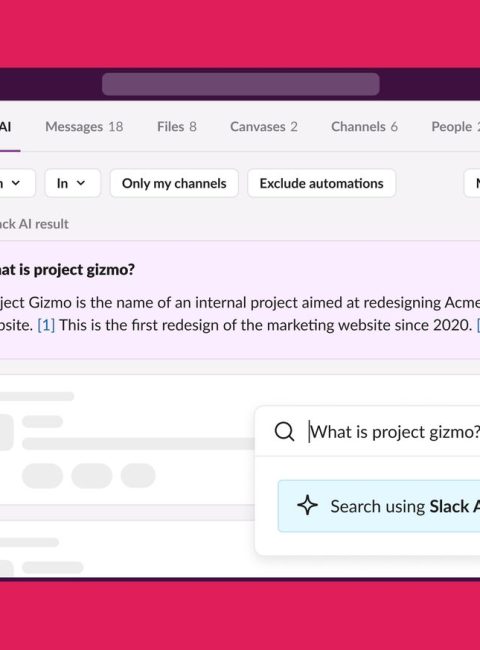
Task: Switch to the Channels 6 tab
Action: [364, 127]
